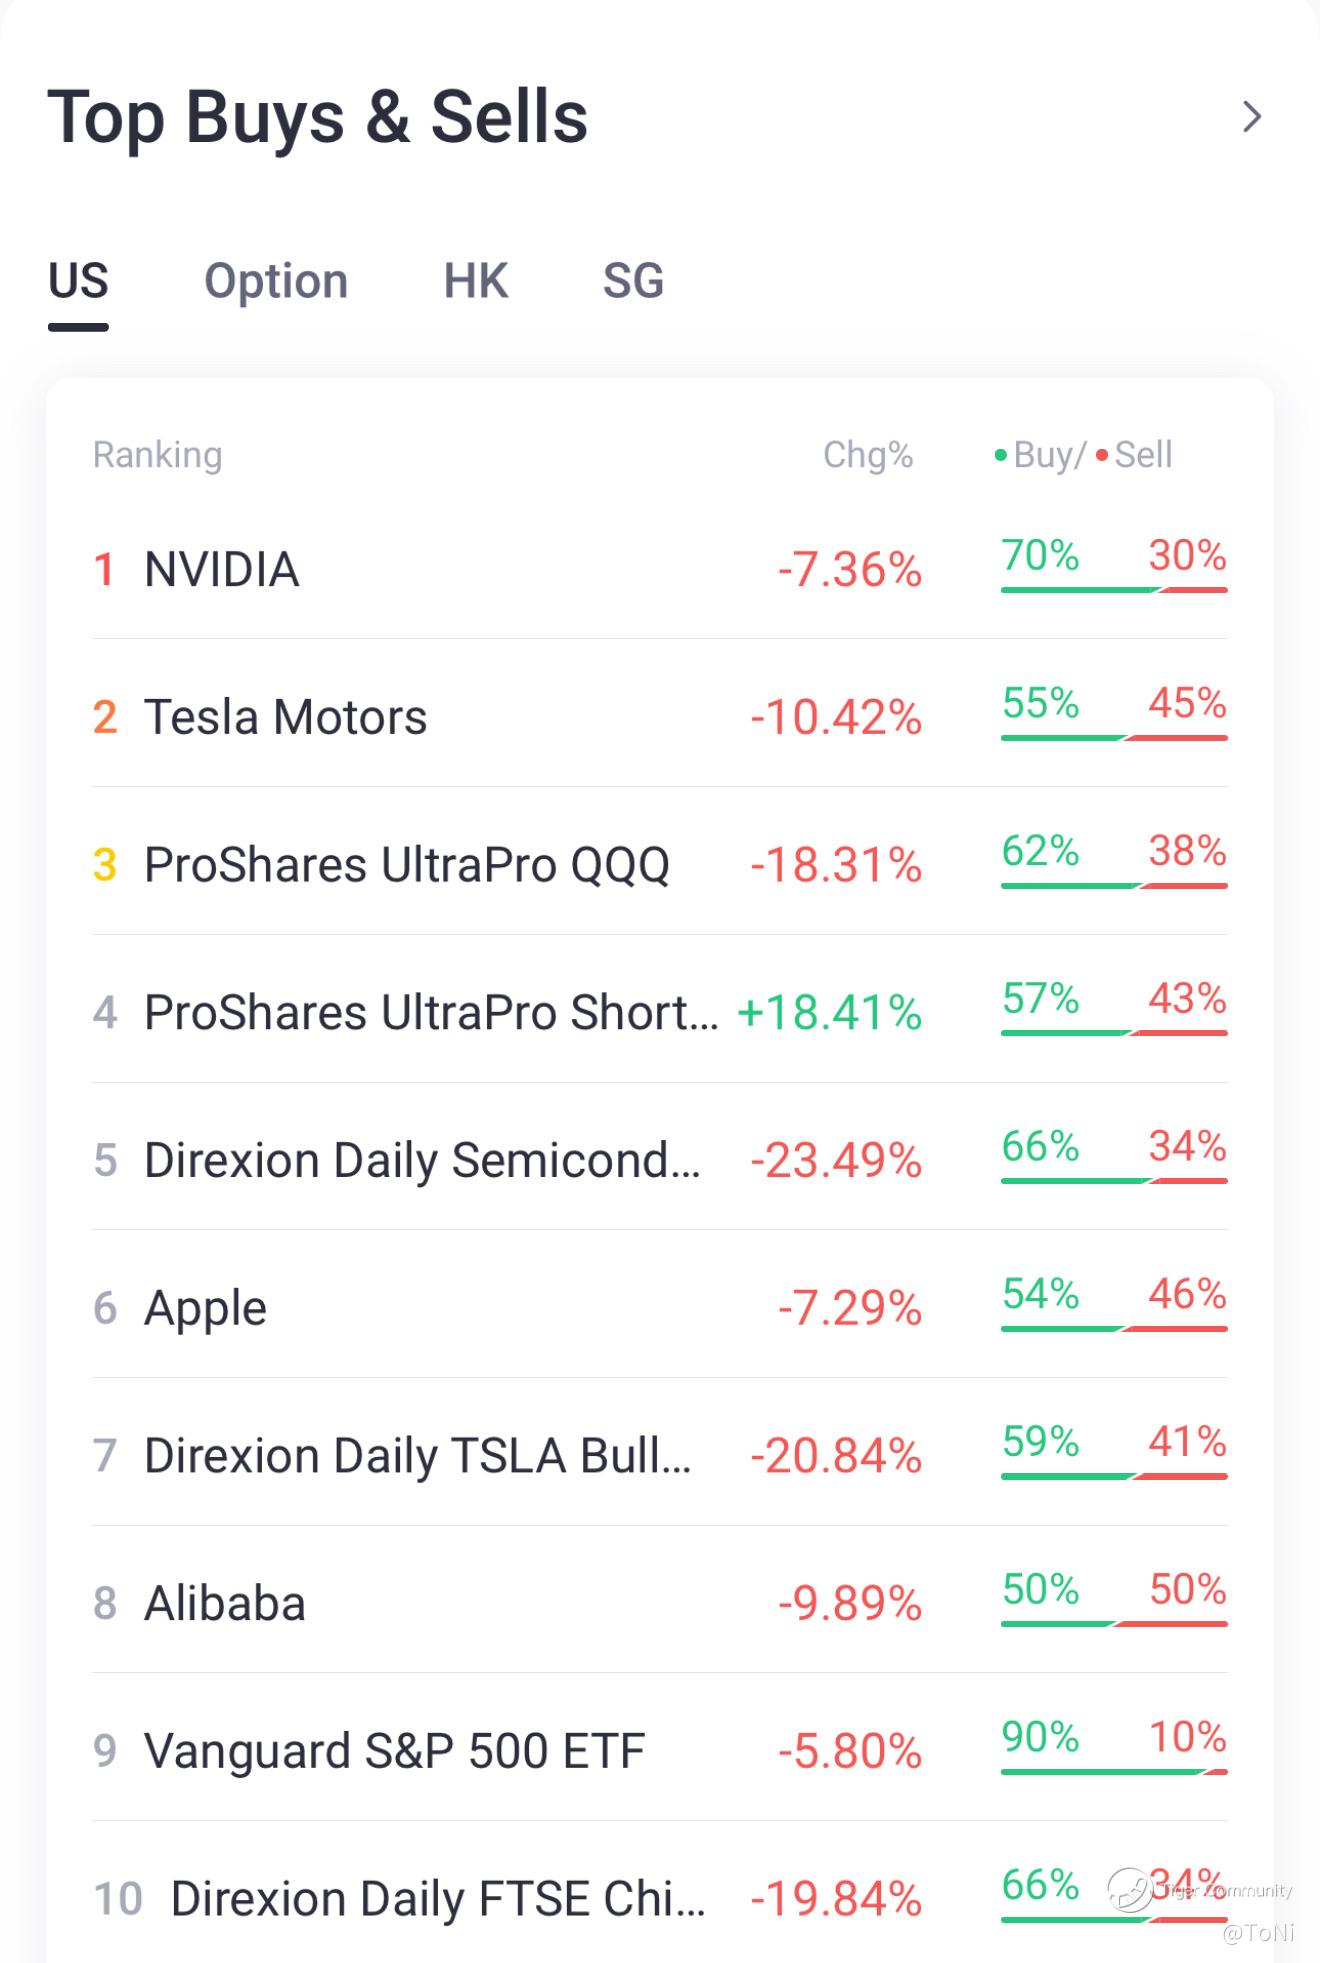
Task: Switch to the Option tab
Action: pos(276,281)
